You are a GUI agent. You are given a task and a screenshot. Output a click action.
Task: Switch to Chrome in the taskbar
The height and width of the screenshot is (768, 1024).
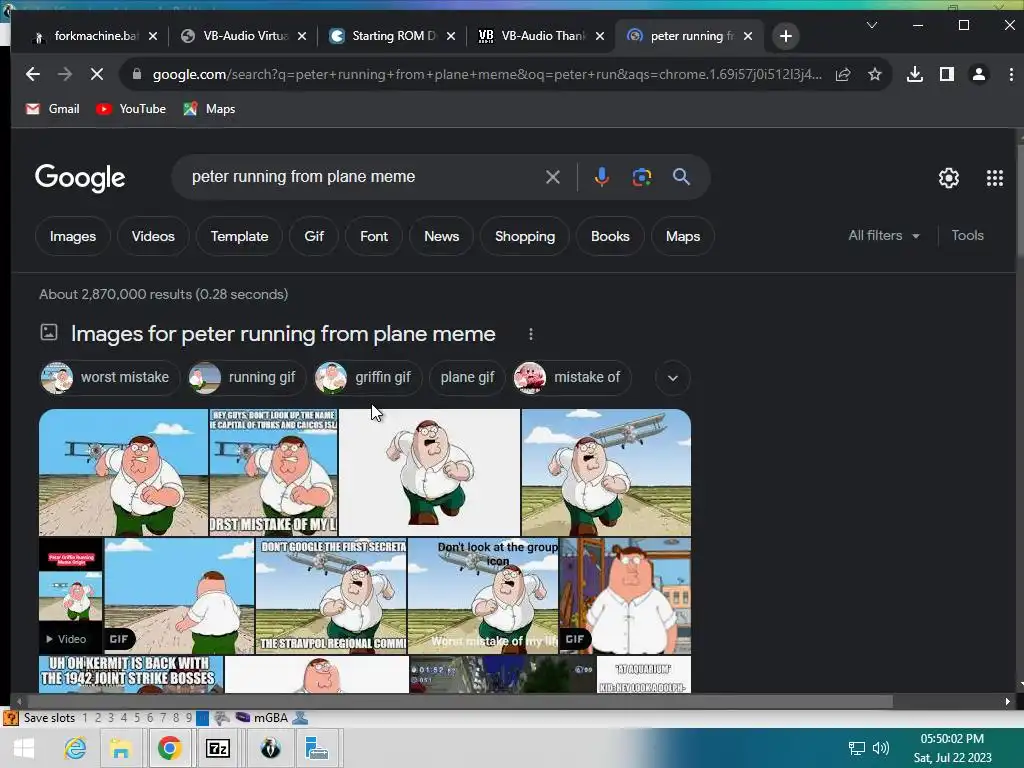169,748
